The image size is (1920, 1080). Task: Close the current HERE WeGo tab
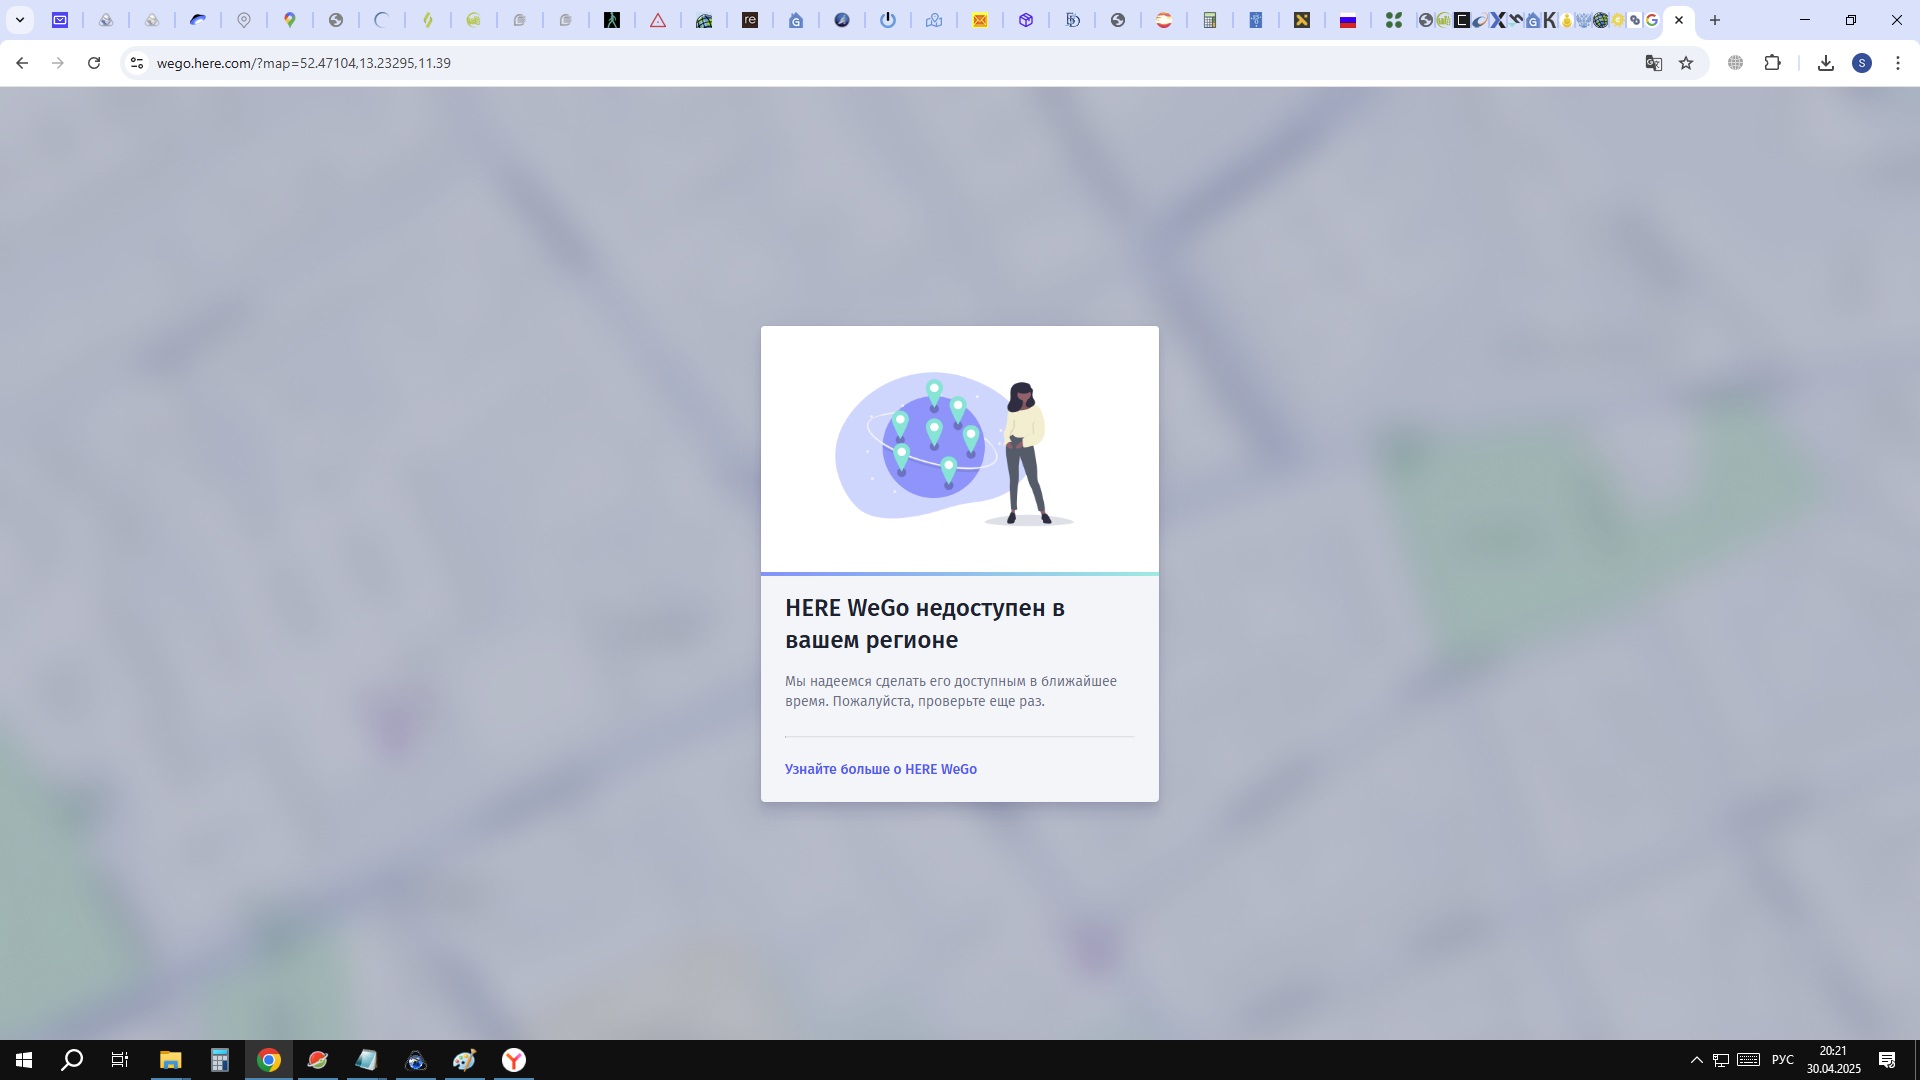coord(1679,20)
